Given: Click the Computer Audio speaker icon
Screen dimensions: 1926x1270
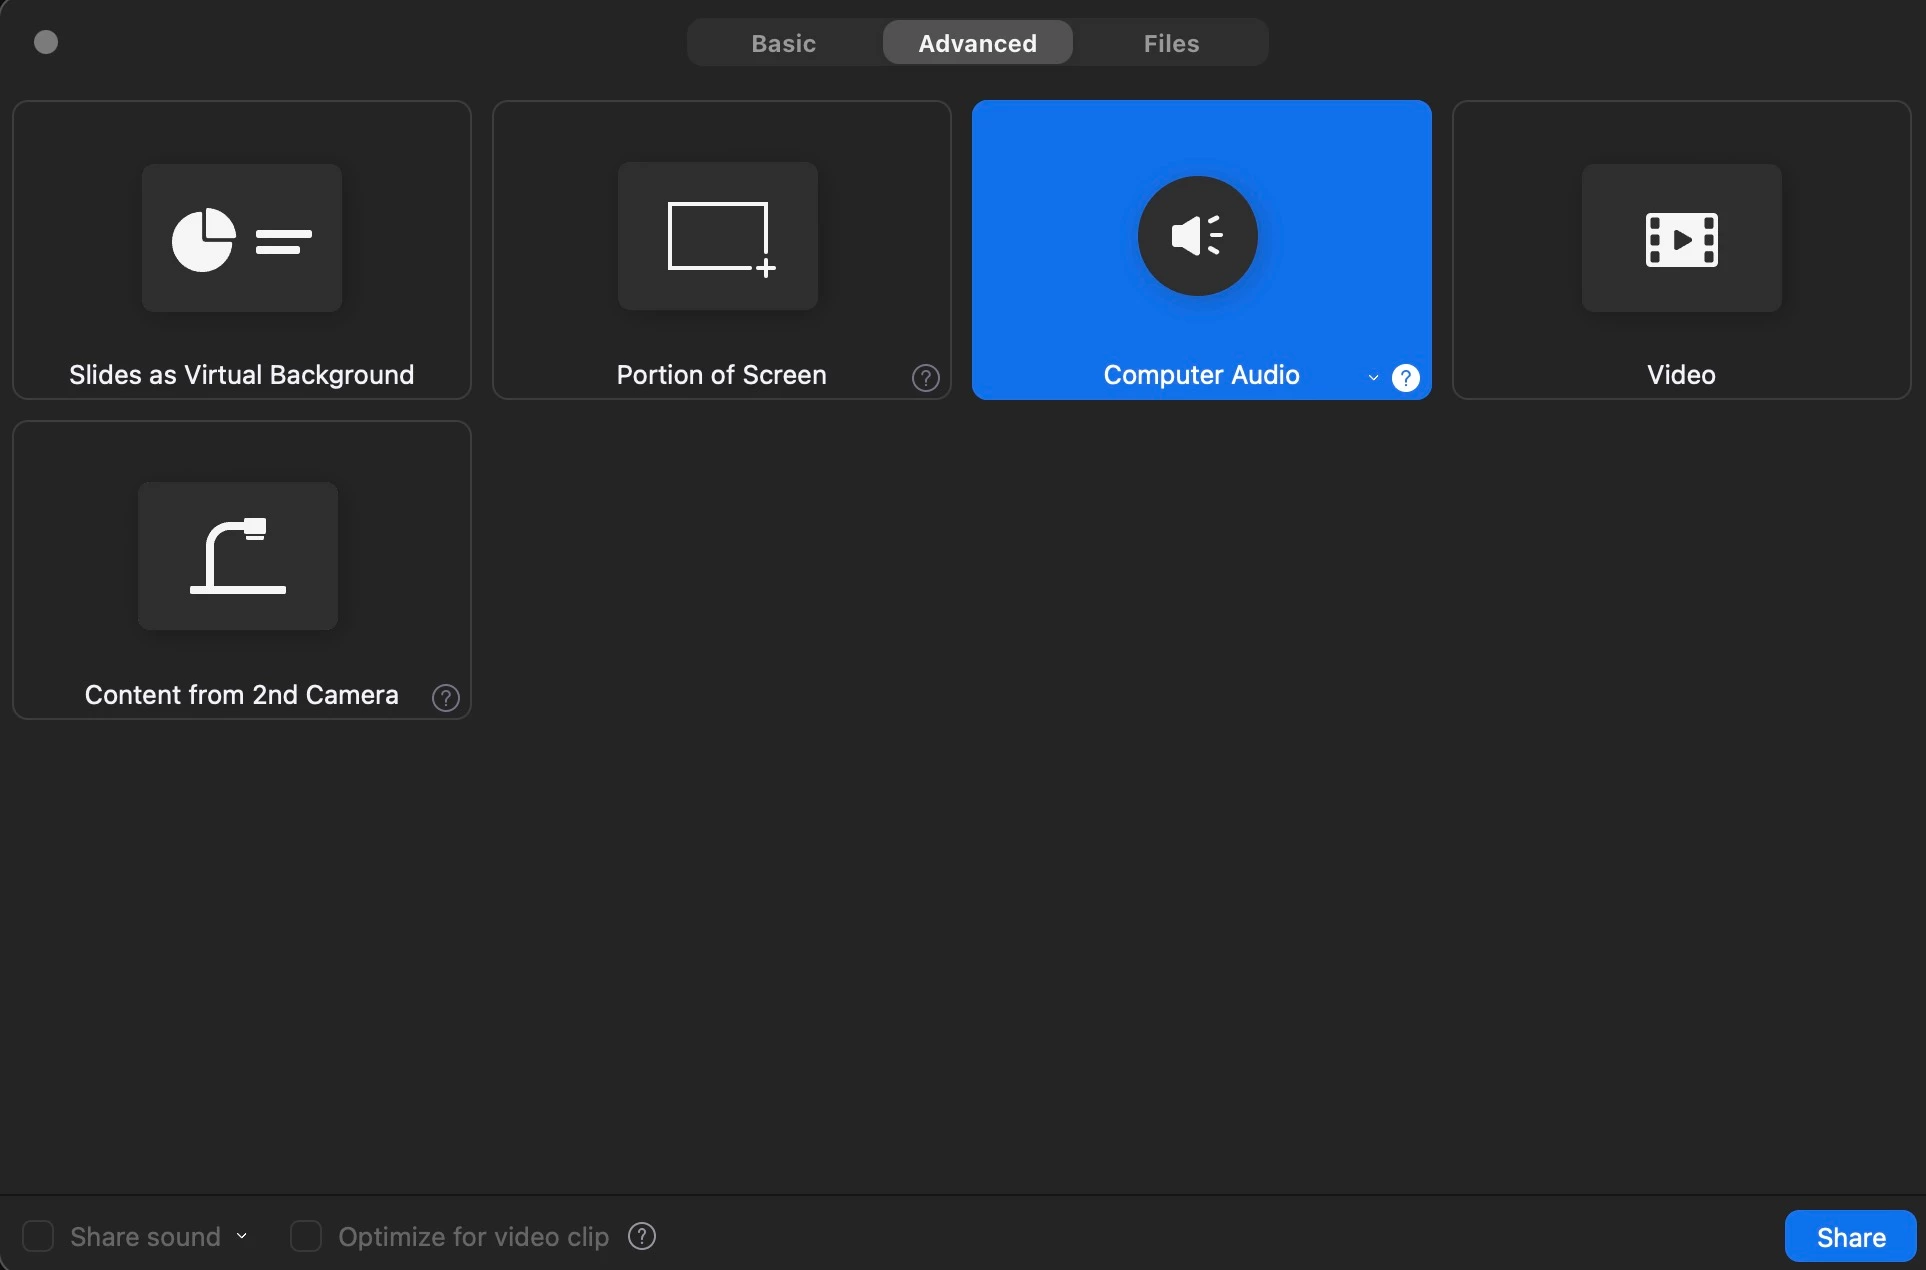Looking at the screenshot, I should click(x=1198, y=236).
